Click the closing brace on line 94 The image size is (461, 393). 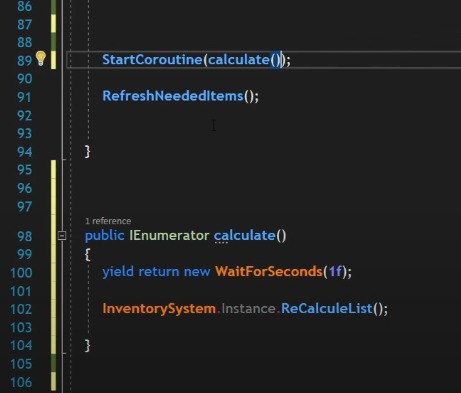click(x=87, y=152)
